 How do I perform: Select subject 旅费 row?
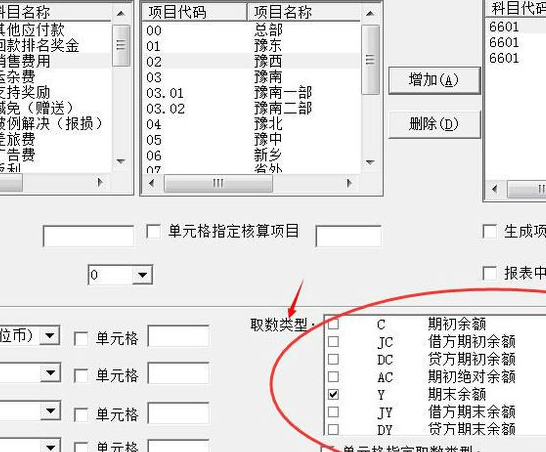coord(55,140)
